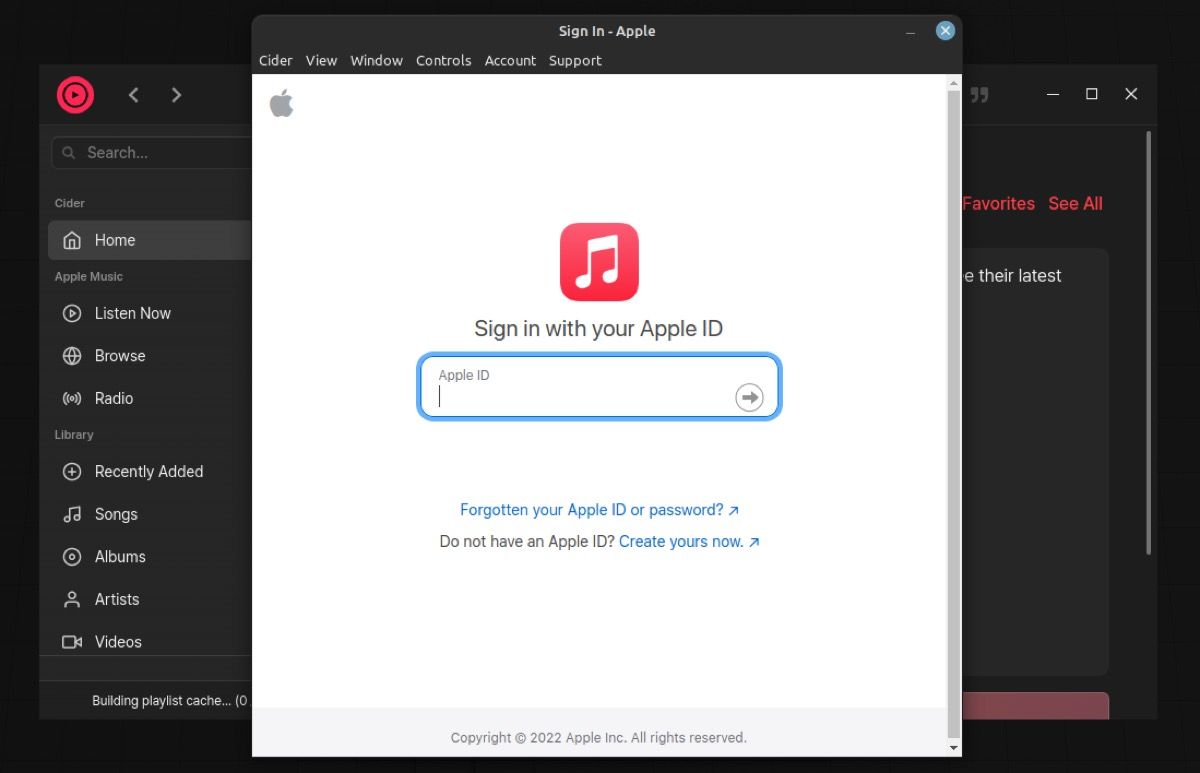Open the Account menu
1200x773 pixels.
[x=511, y=60]
